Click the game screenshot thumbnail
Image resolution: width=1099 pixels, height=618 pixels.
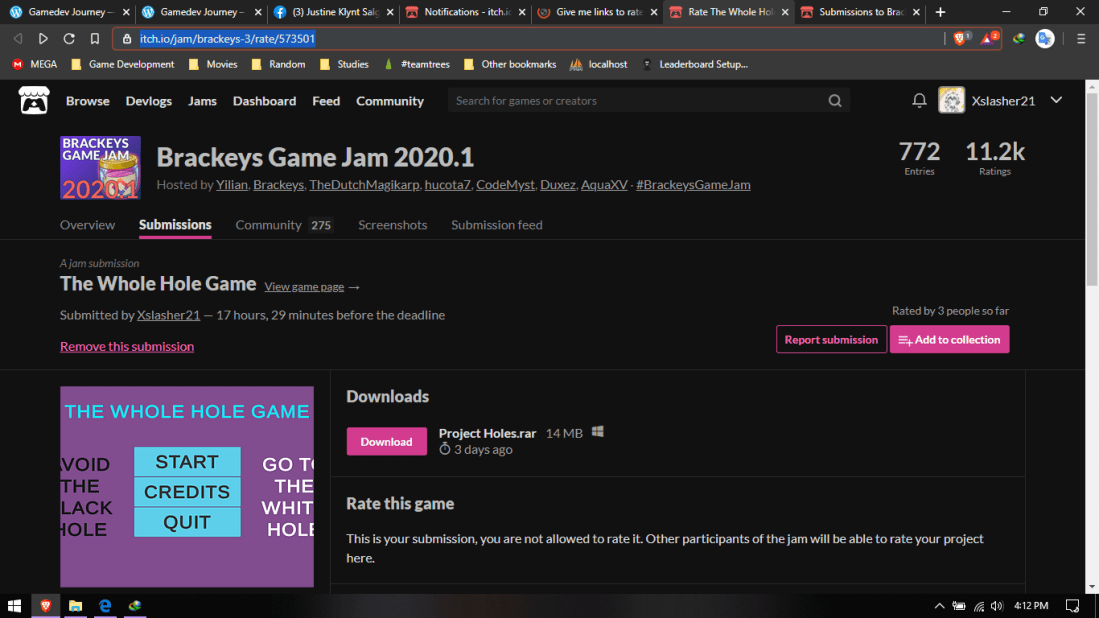coord(187,487)
